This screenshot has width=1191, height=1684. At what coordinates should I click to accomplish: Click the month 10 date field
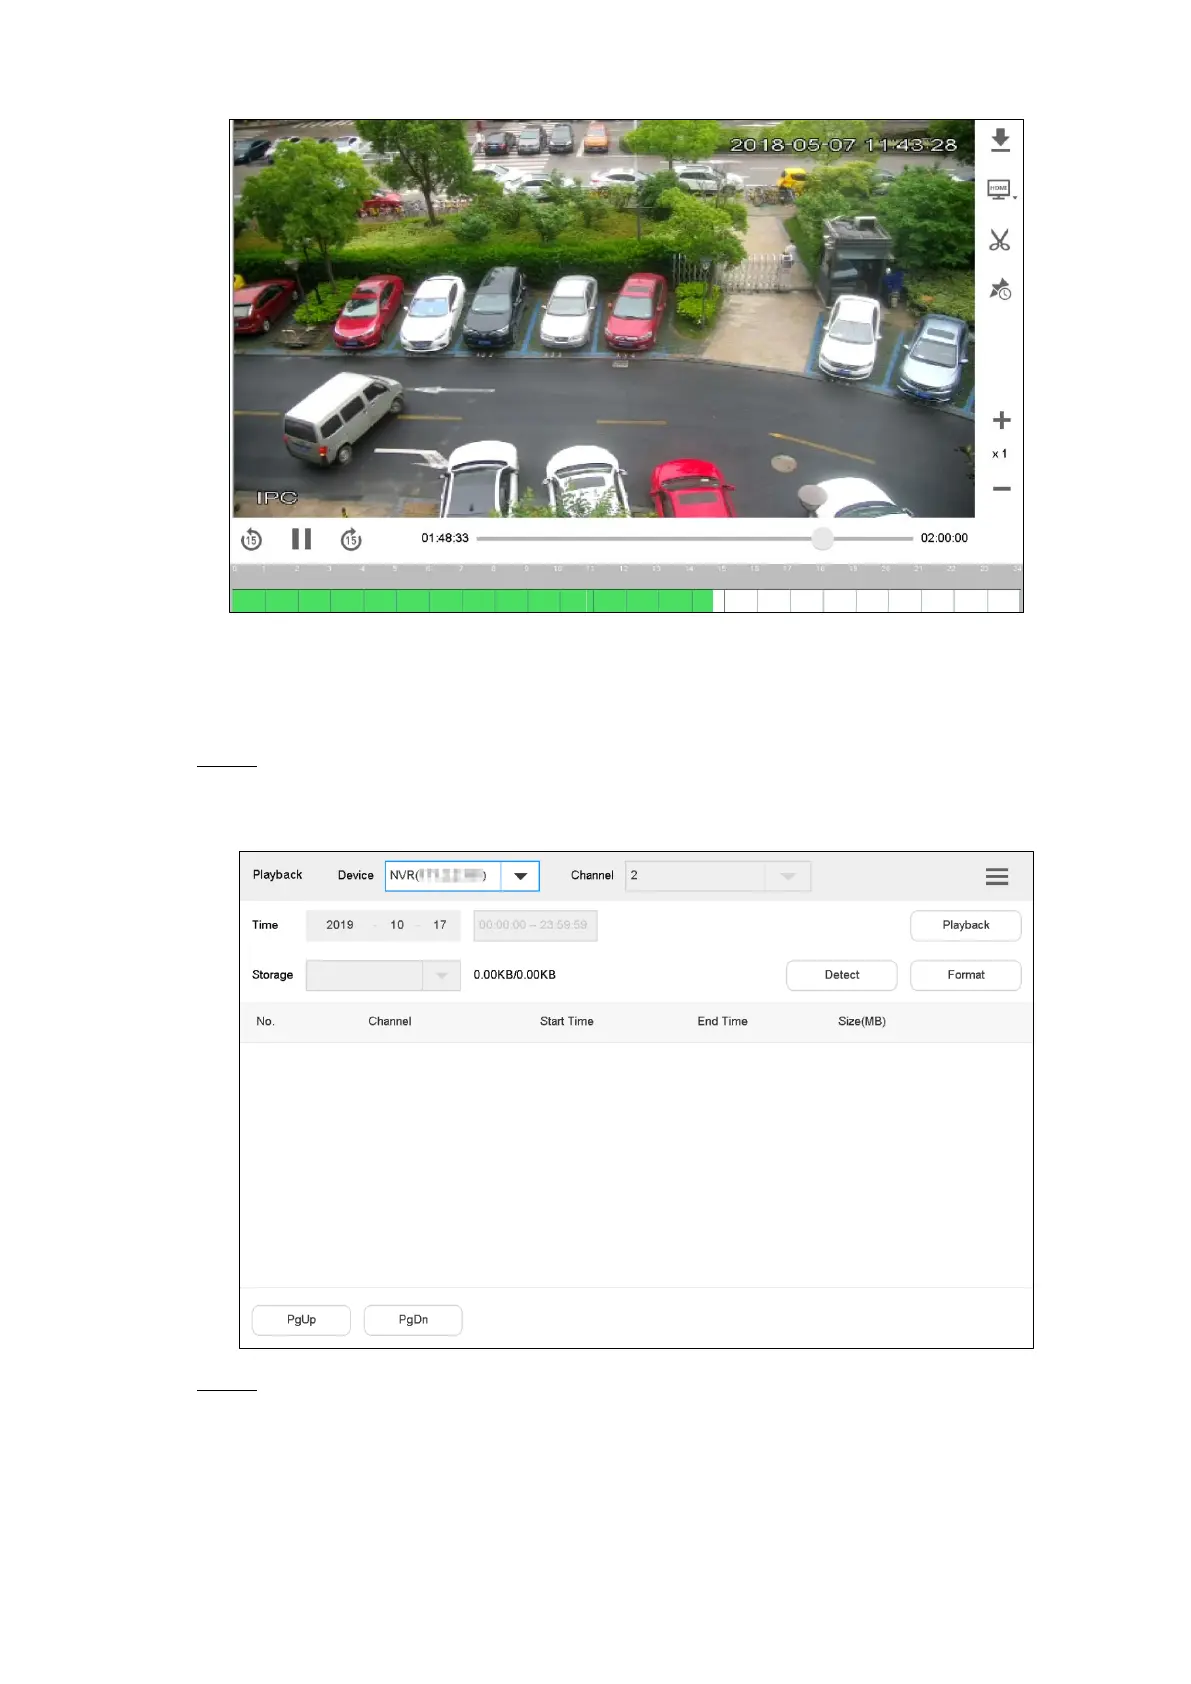(x=397, y=925)
